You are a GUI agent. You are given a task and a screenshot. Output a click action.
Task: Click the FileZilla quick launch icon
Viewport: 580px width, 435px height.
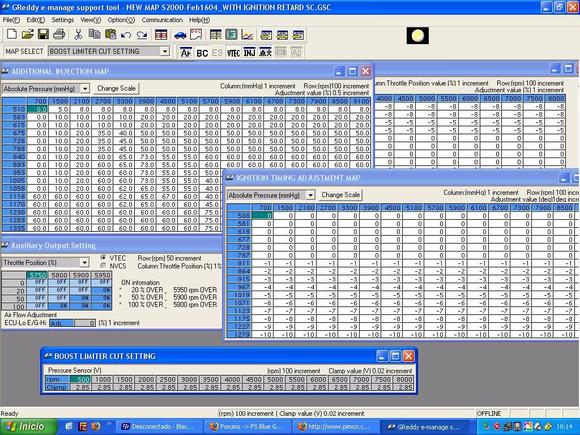83,426
